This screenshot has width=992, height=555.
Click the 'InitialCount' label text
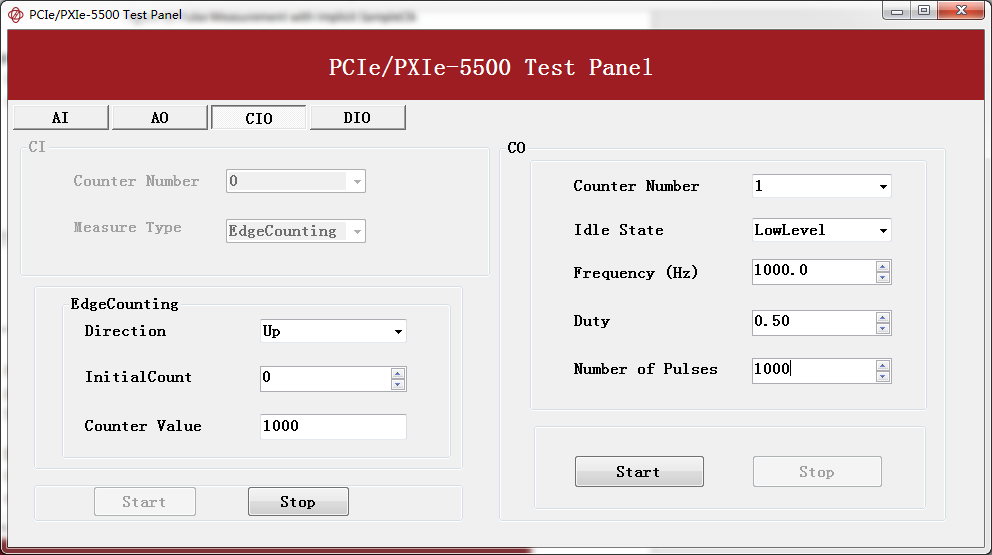coord(138,377)
